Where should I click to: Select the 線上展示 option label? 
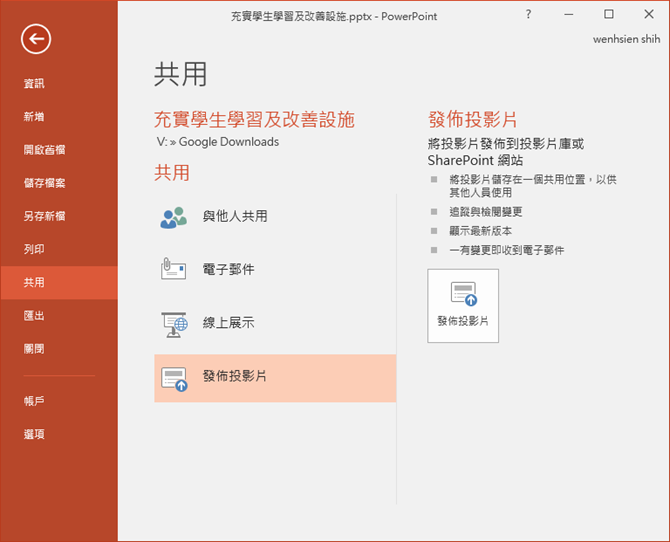229,322
